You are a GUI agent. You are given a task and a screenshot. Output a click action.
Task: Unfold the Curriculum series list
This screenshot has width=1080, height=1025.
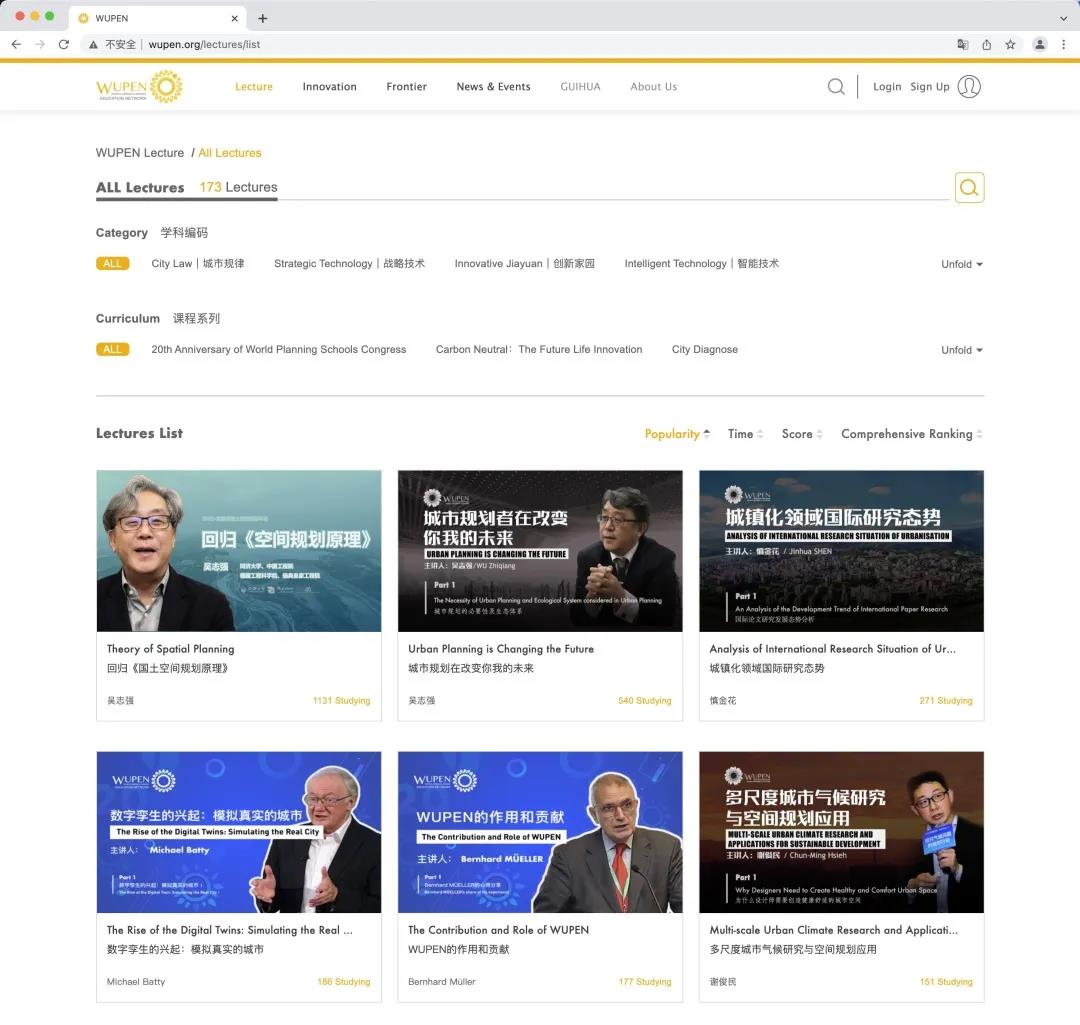tap(962, 350)
